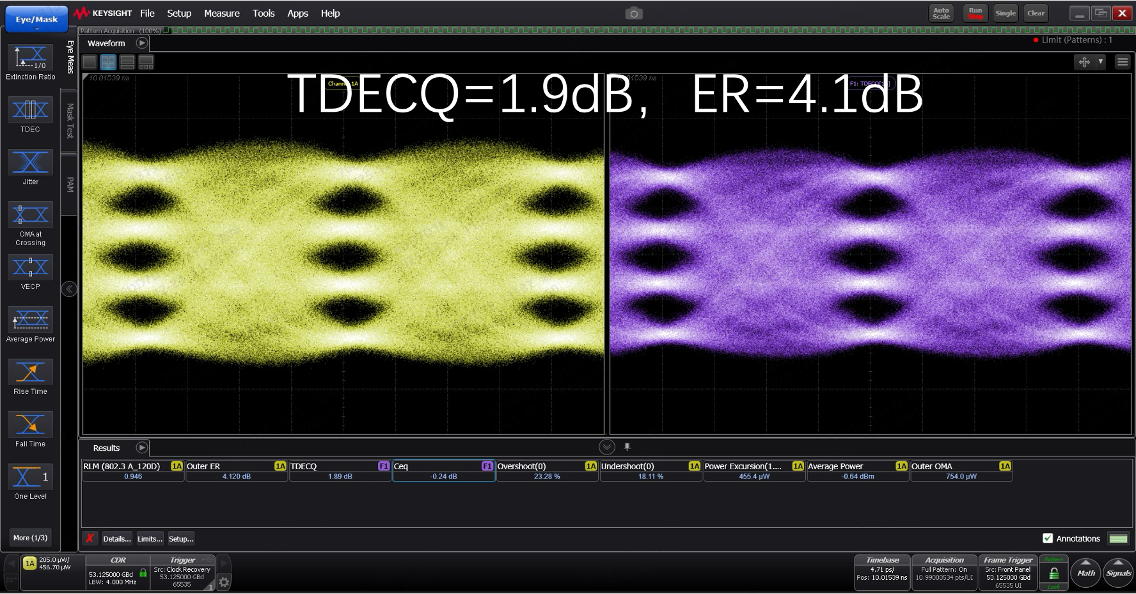Toggle the Run/Stop acquisition button
Screen dimensions: 1136x594
coord(974,13)
